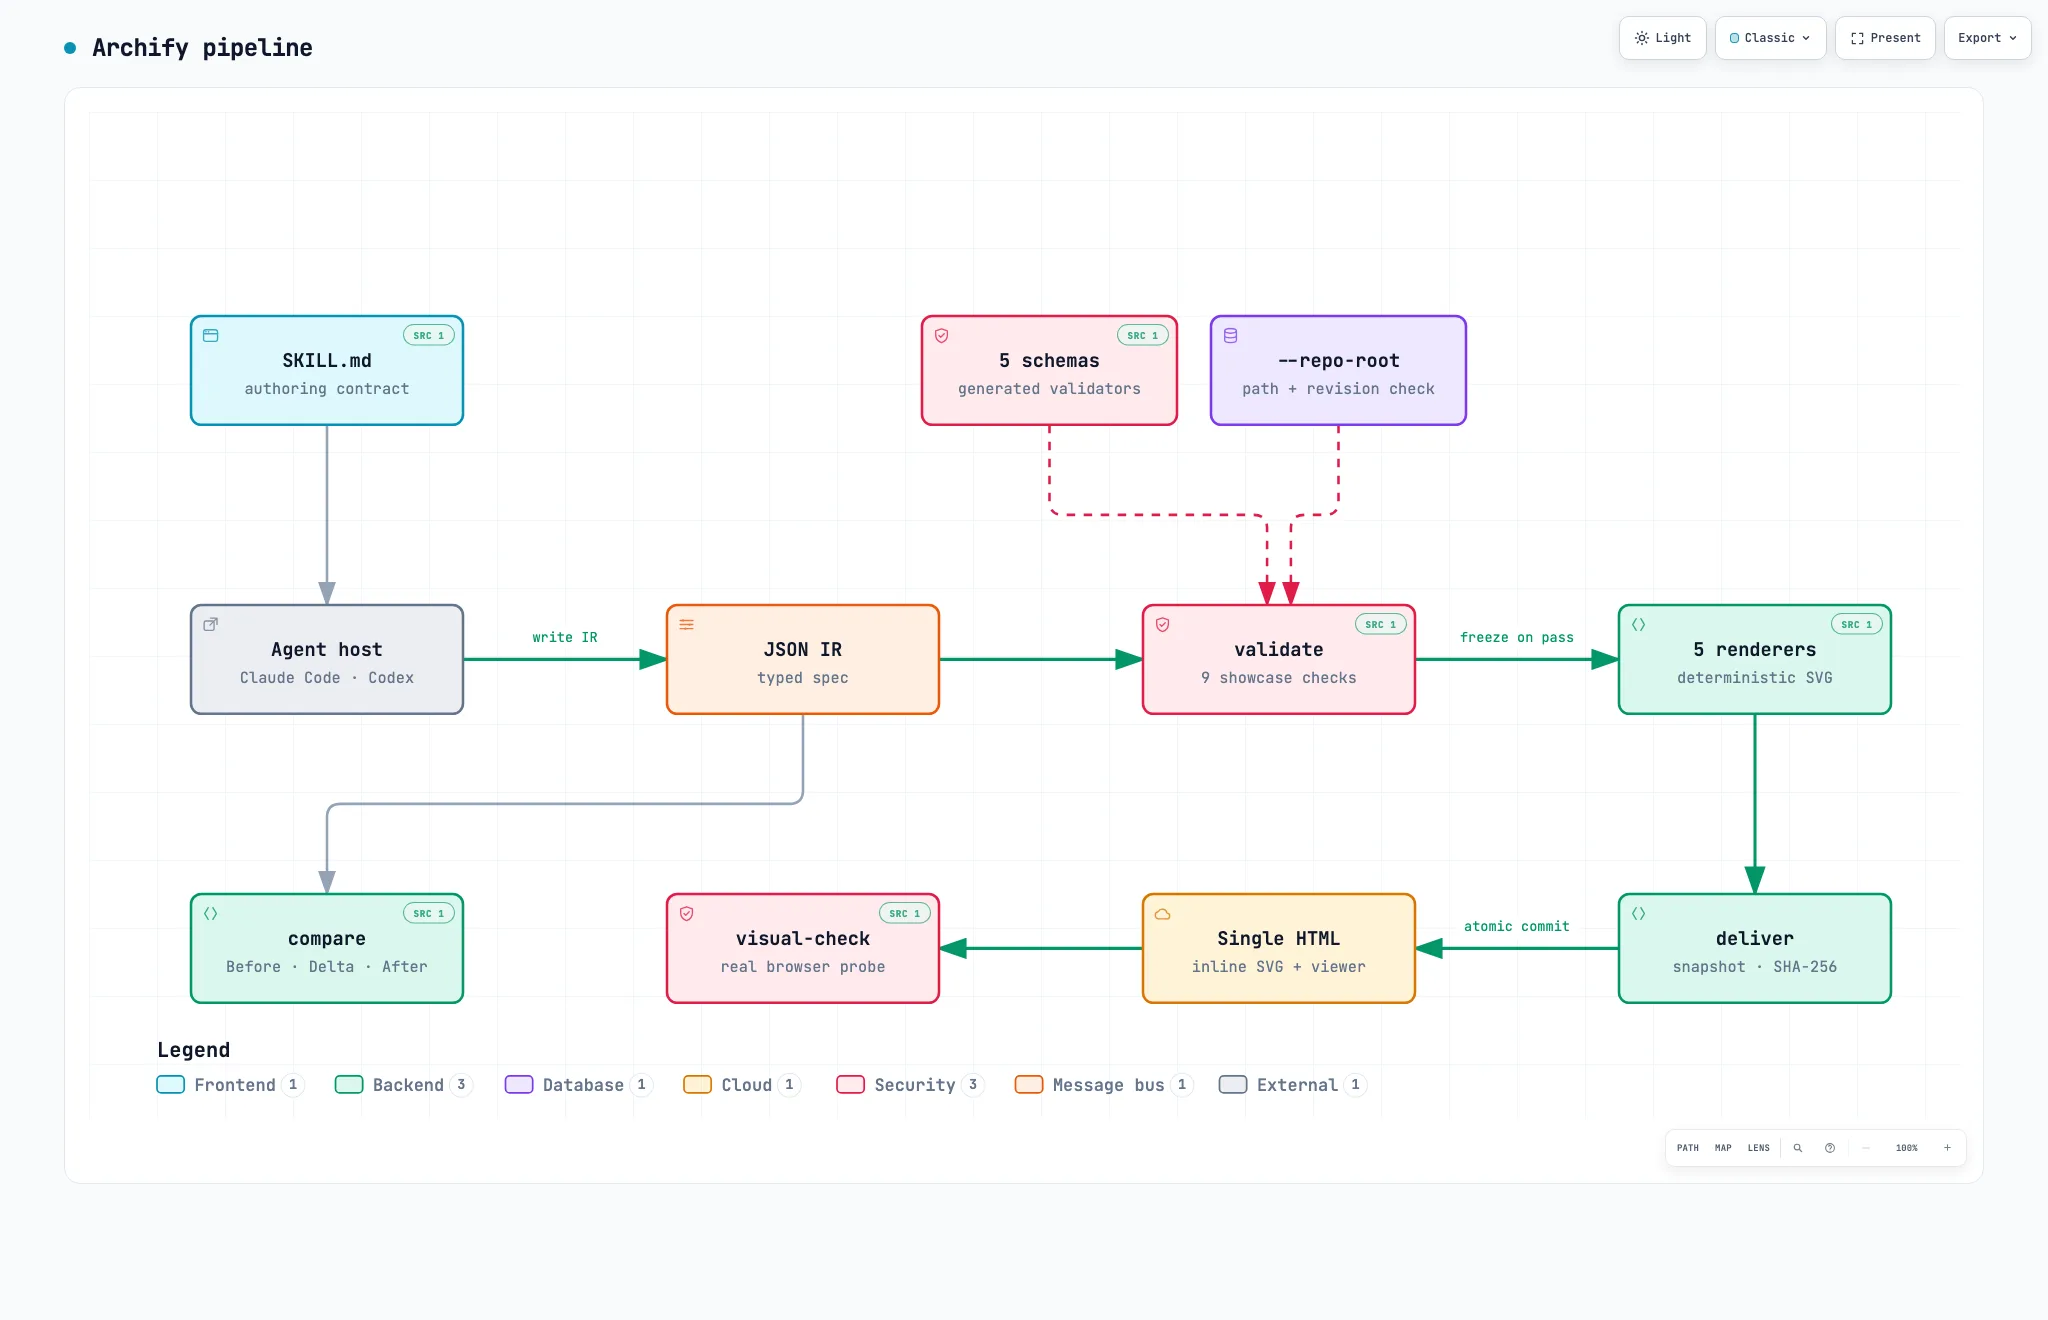Open the Classic style dropdown
This screenshot has width=2048, height=1320.
(1771, 38)
